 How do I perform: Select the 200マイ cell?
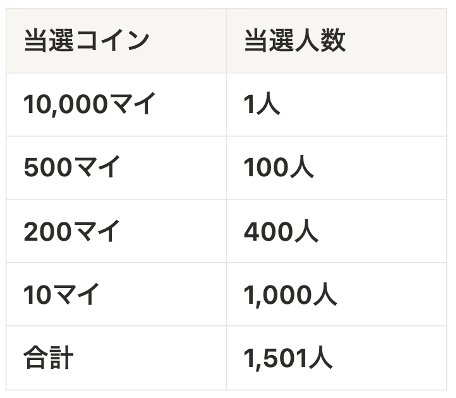[x=116, y=231]
